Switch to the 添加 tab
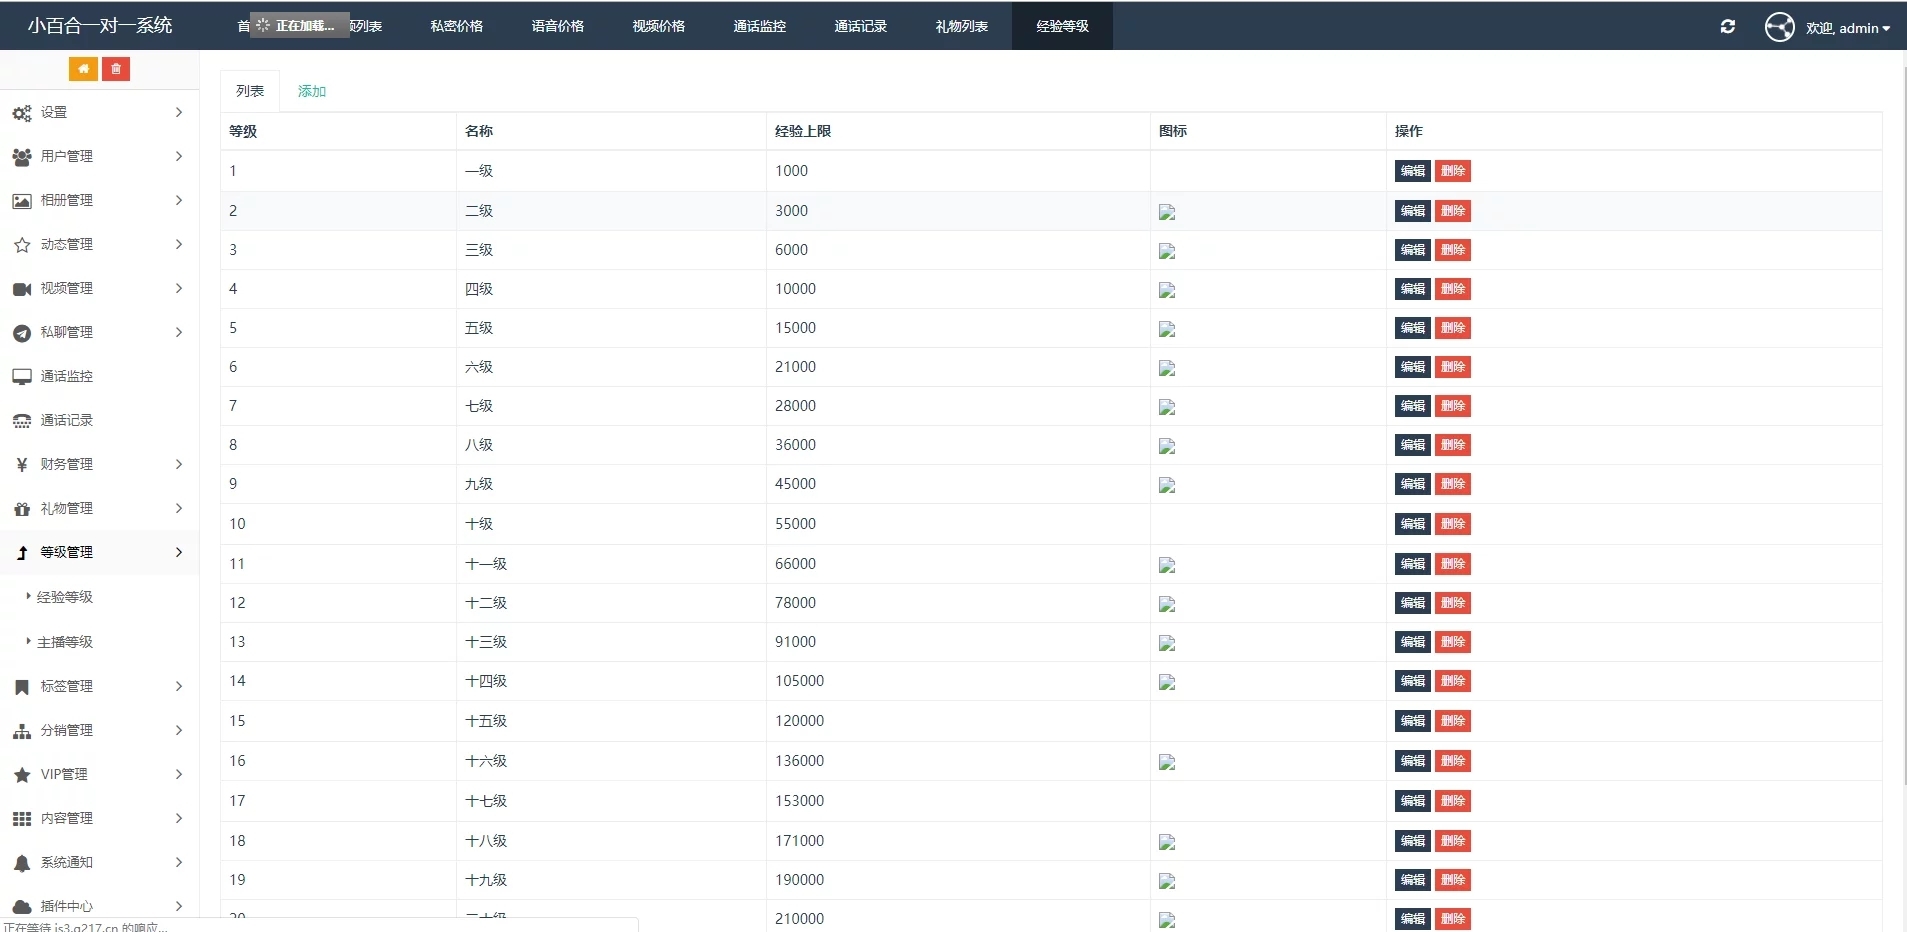1907x932 pixels. point(311,91)
